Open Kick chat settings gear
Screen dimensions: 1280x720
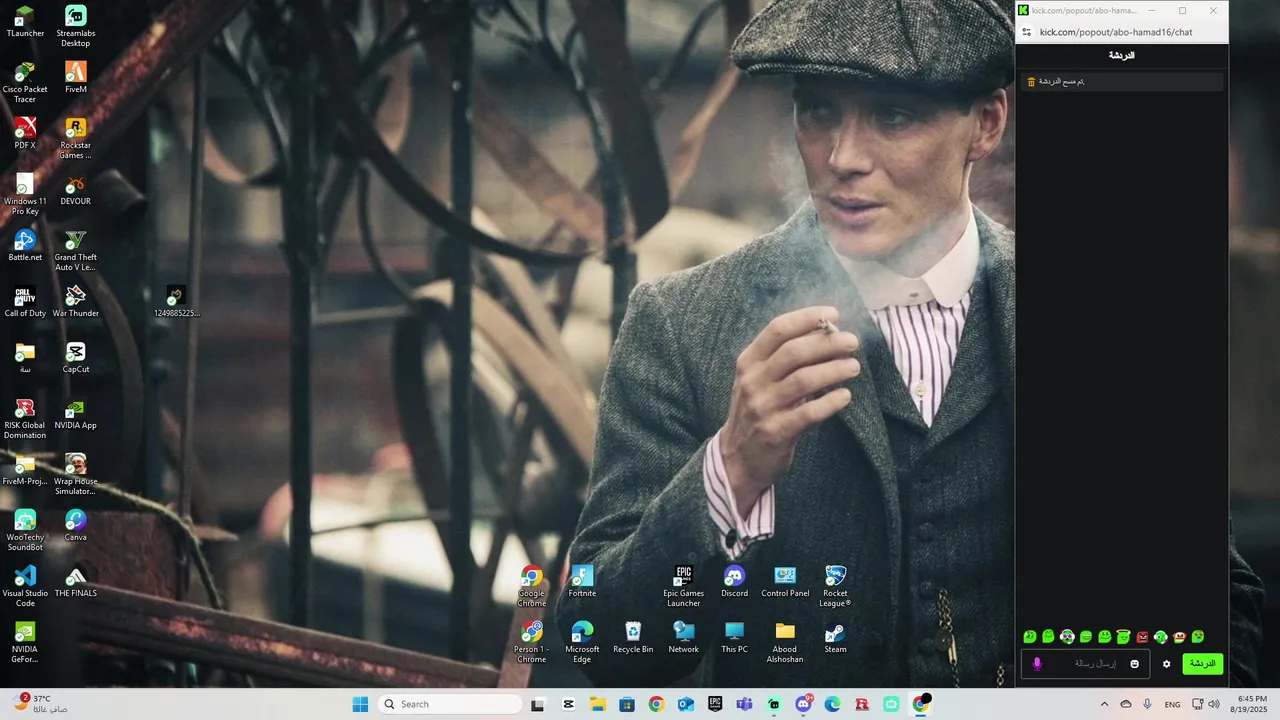[1166, 664]
